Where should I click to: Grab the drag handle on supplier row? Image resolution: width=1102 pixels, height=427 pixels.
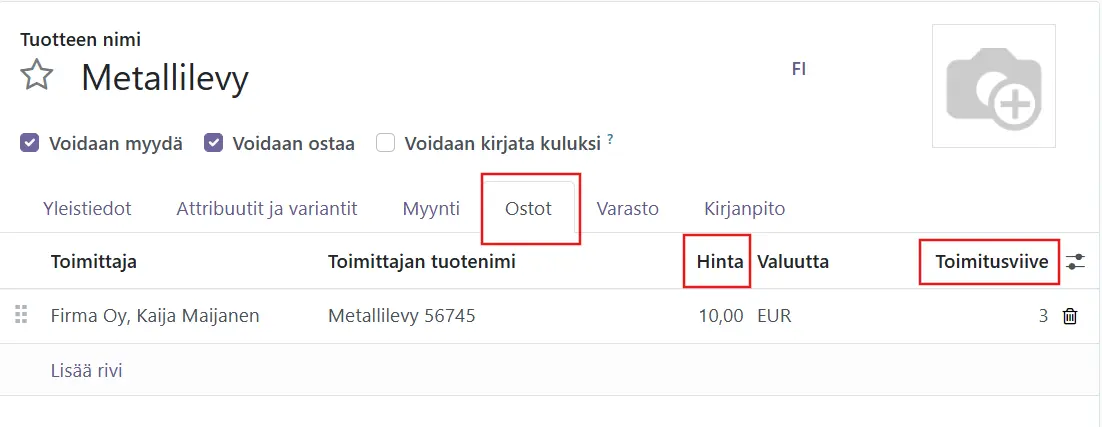22,315
